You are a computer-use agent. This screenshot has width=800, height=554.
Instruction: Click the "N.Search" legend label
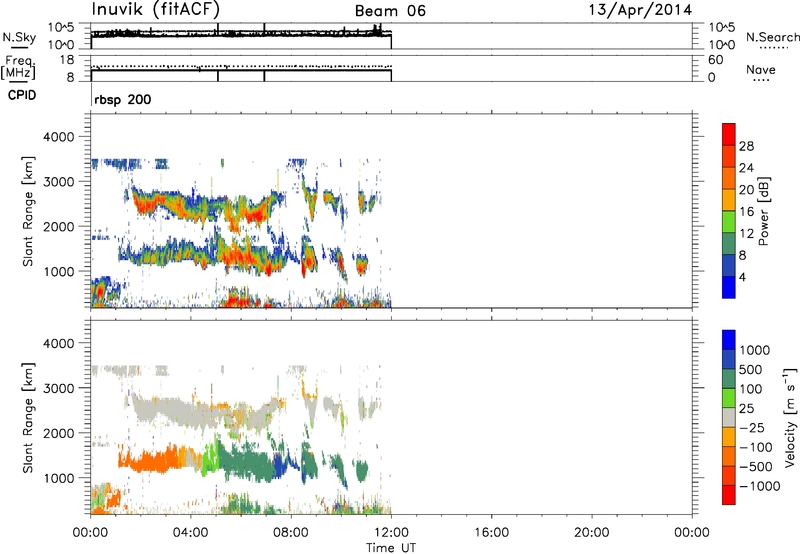point(772,37)
